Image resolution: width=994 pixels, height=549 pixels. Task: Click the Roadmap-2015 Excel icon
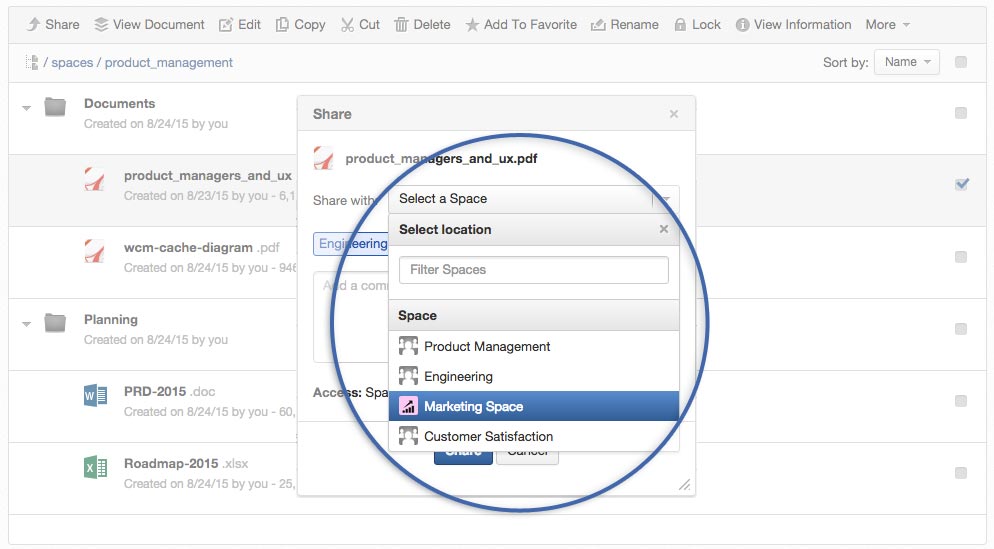[x=95, y=468]
